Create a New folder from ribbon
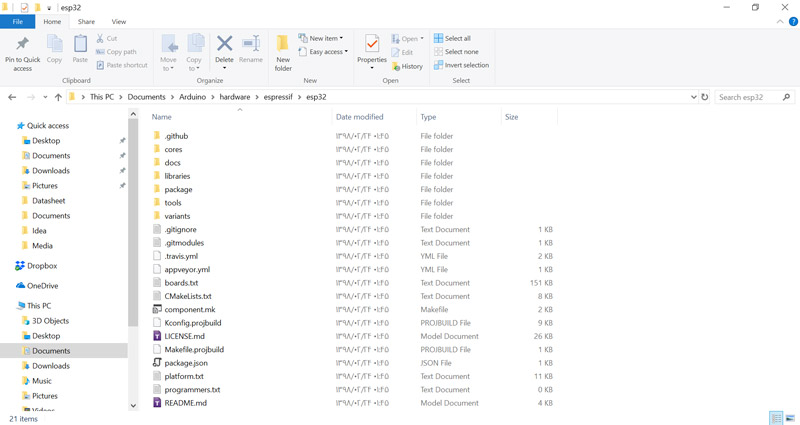The height and width of the screenshot is (425, 800). (283, 53)
